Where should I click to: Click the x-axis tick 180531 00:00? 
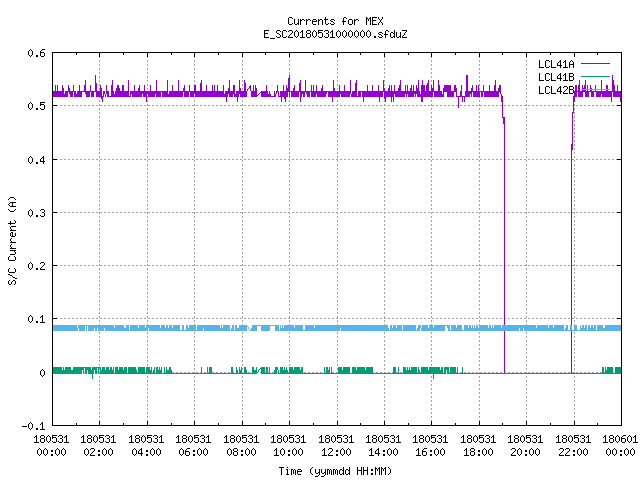tap(51, 446)
